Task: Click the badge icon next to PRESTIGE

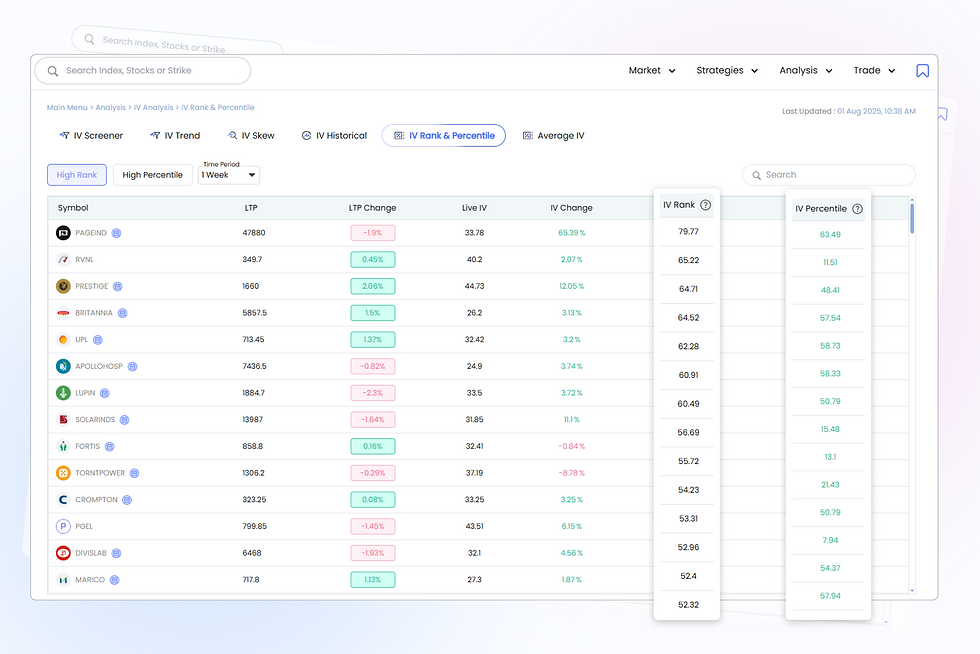Action: tap(118, 286)
